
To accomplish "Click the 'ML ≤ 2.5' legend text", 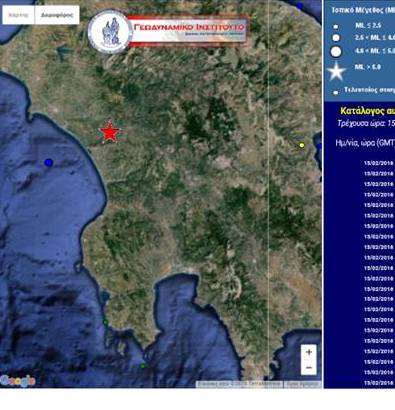I will [x=368, y=25].
